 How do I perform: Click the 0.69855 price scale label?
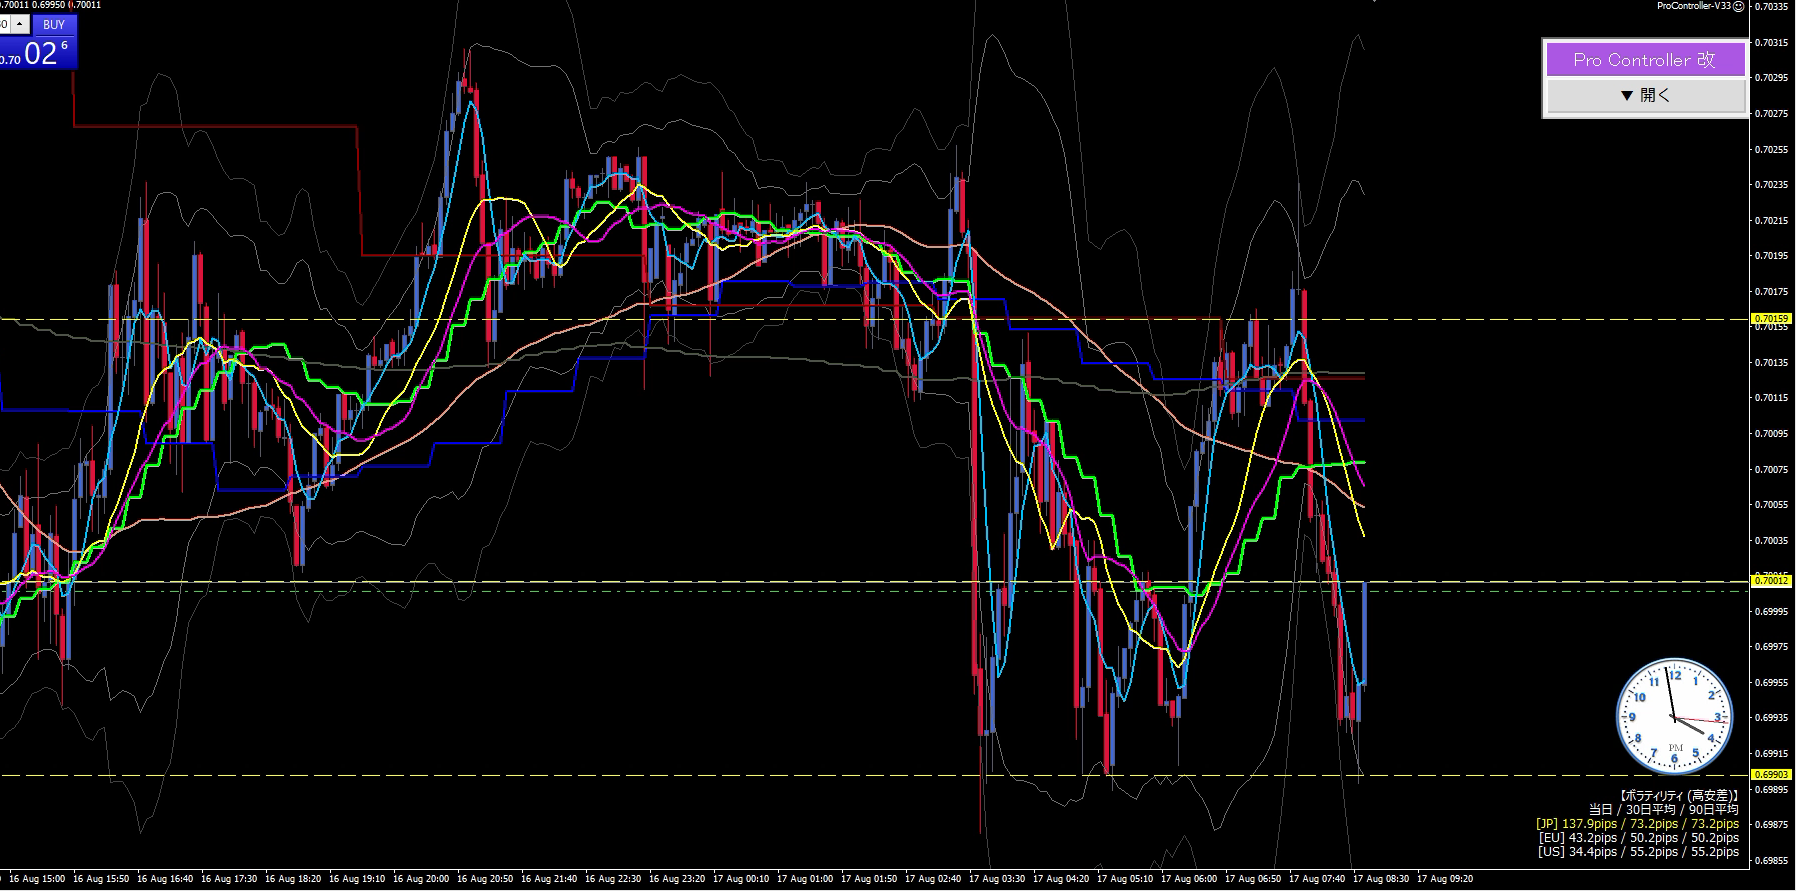tap(1772, 860)
